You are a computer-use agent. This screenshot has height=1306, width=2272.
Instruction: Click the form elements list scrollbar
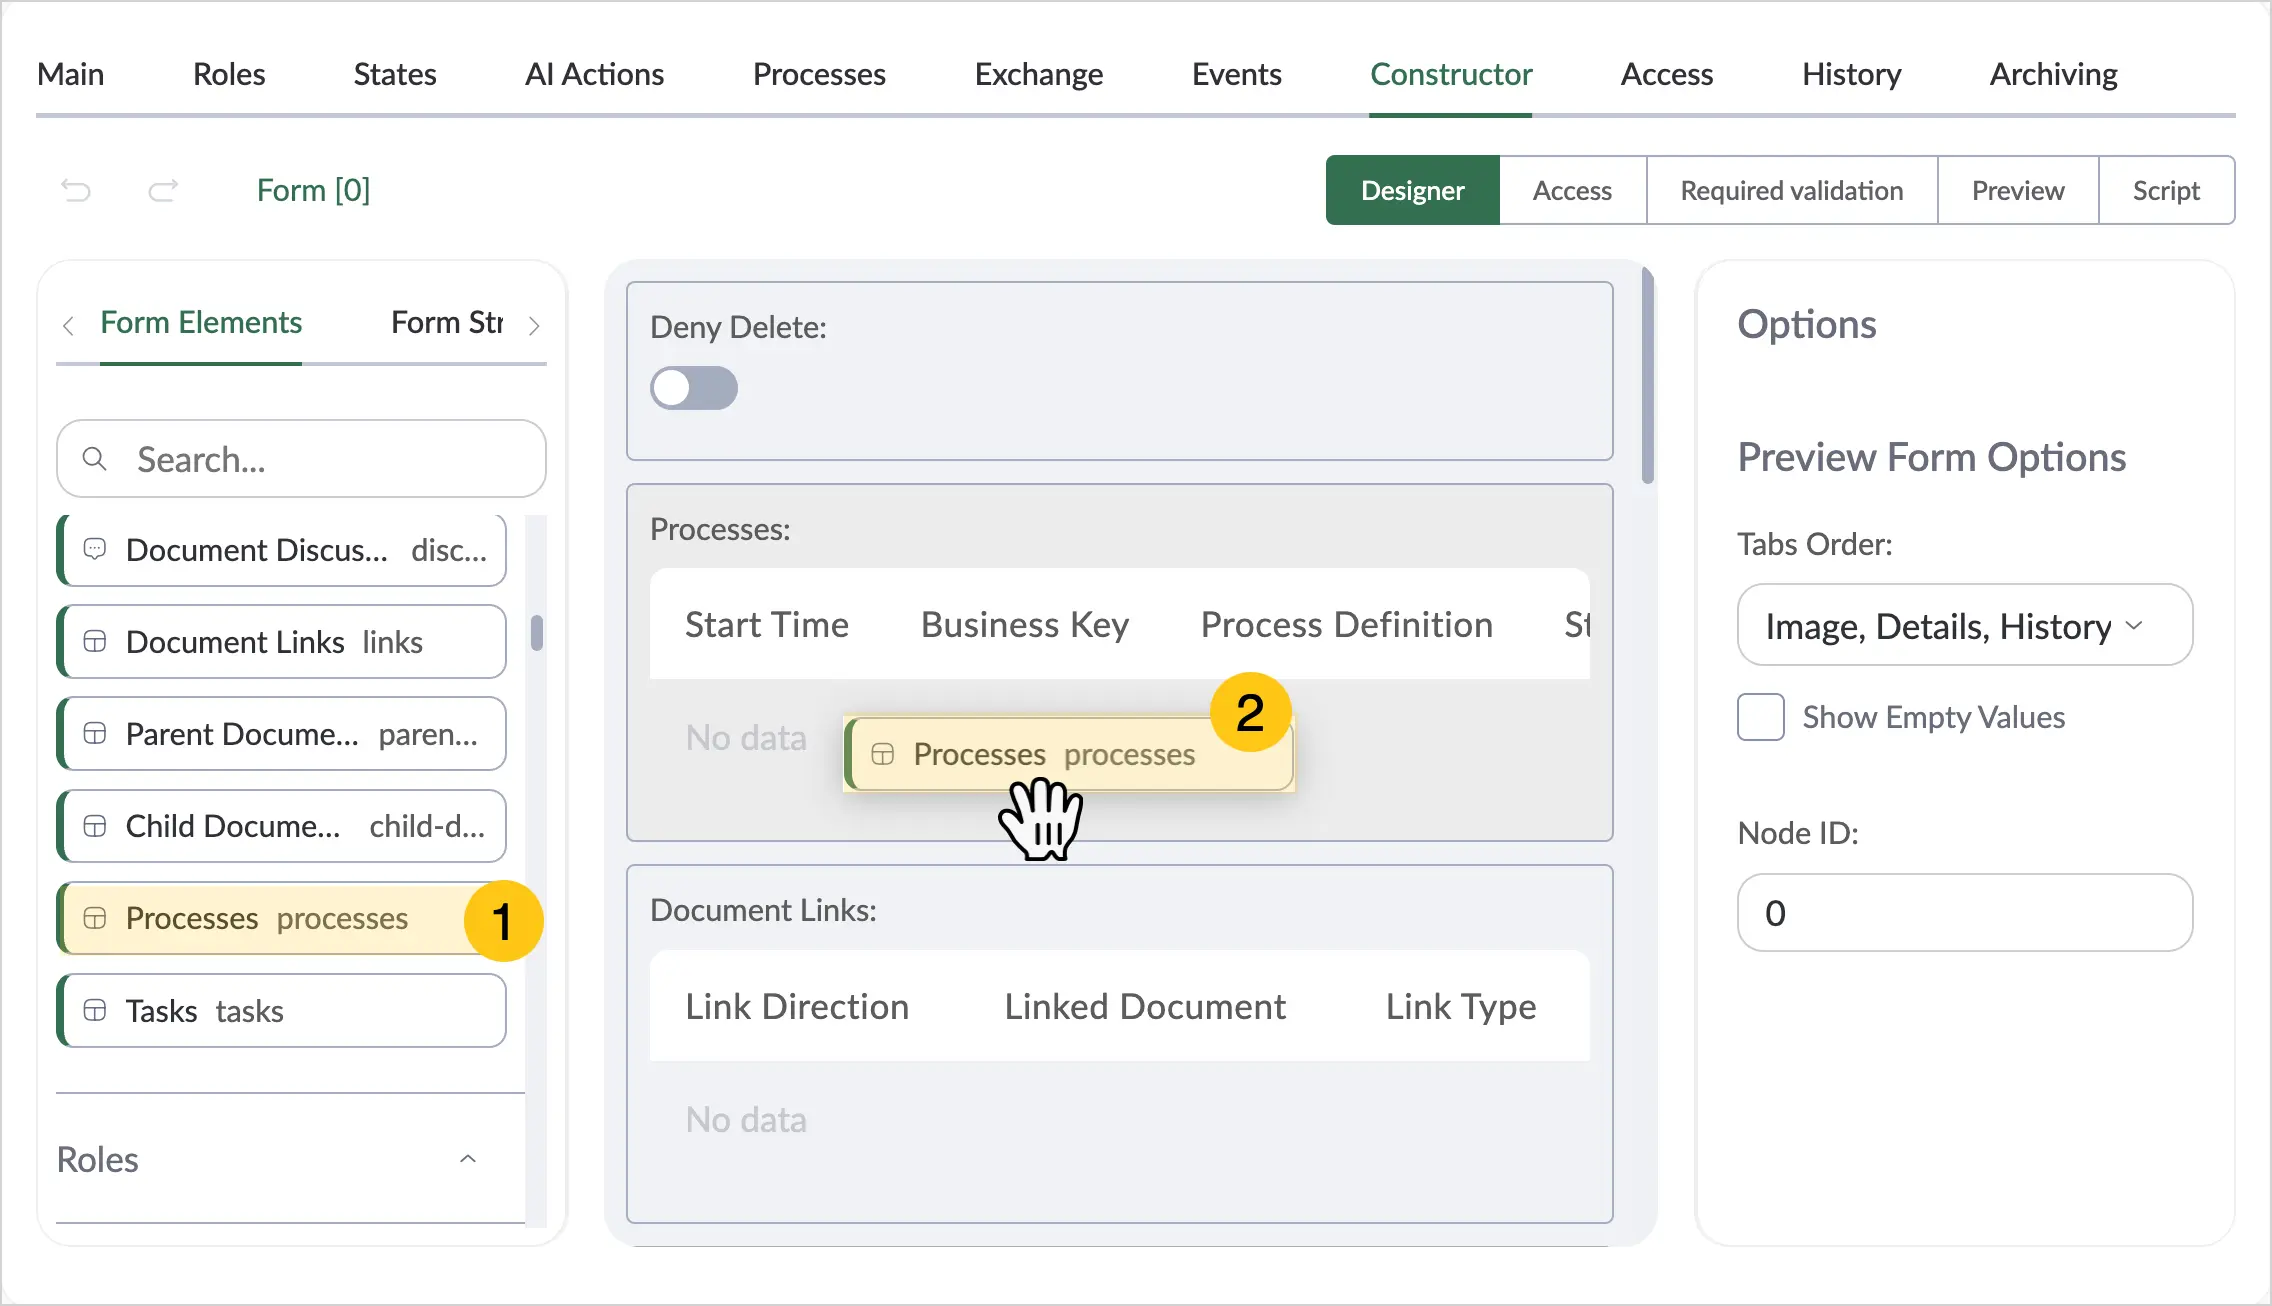(537, 633)
